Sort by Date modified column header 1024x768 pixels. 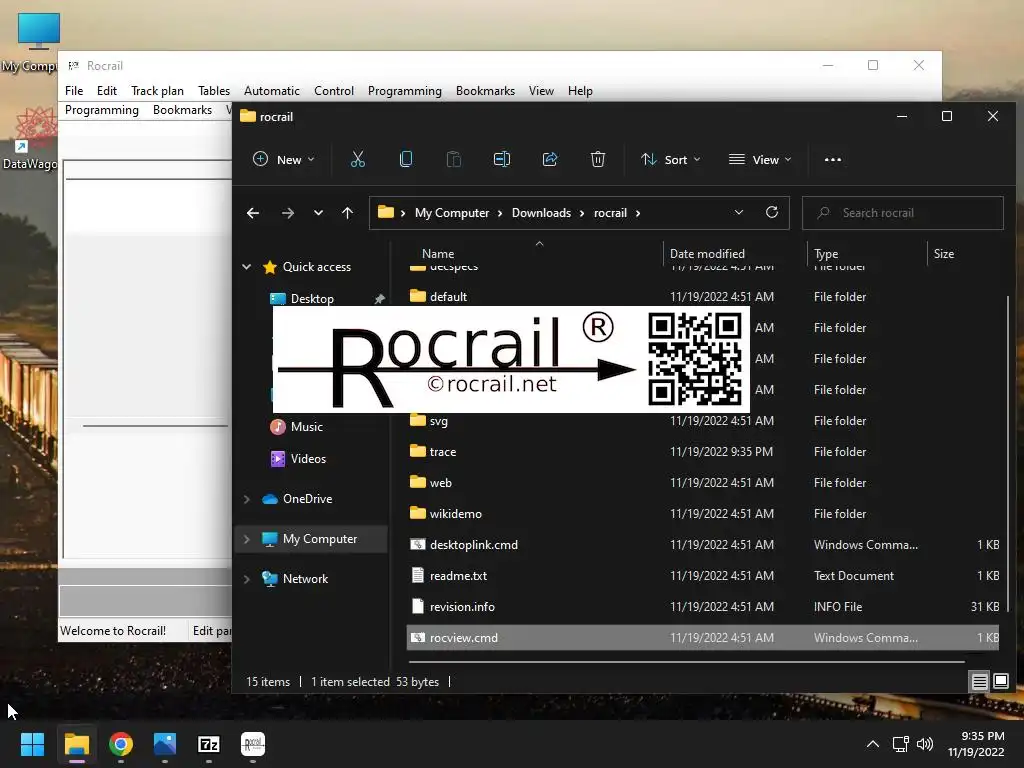[x=707, y=253]
